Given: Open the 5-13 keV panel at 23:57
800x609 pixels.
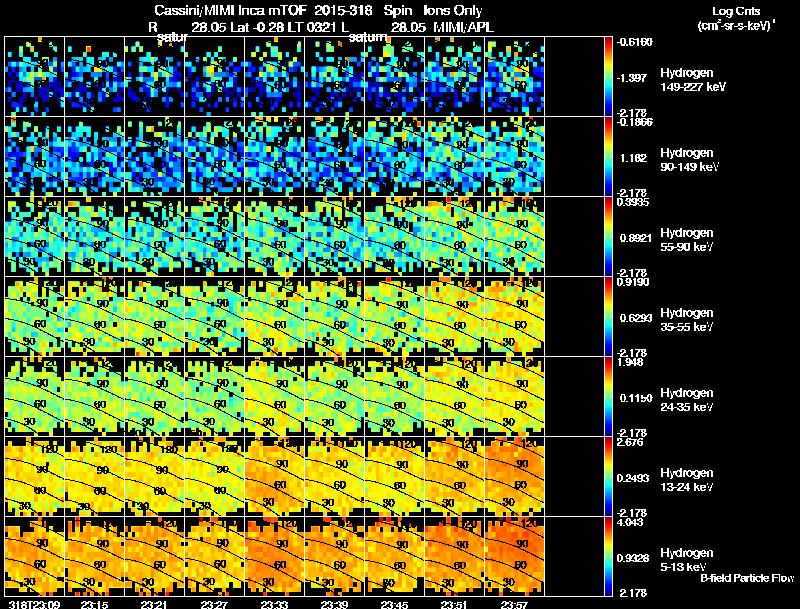Looking at the screenshot, I should (x=514, y=556).
